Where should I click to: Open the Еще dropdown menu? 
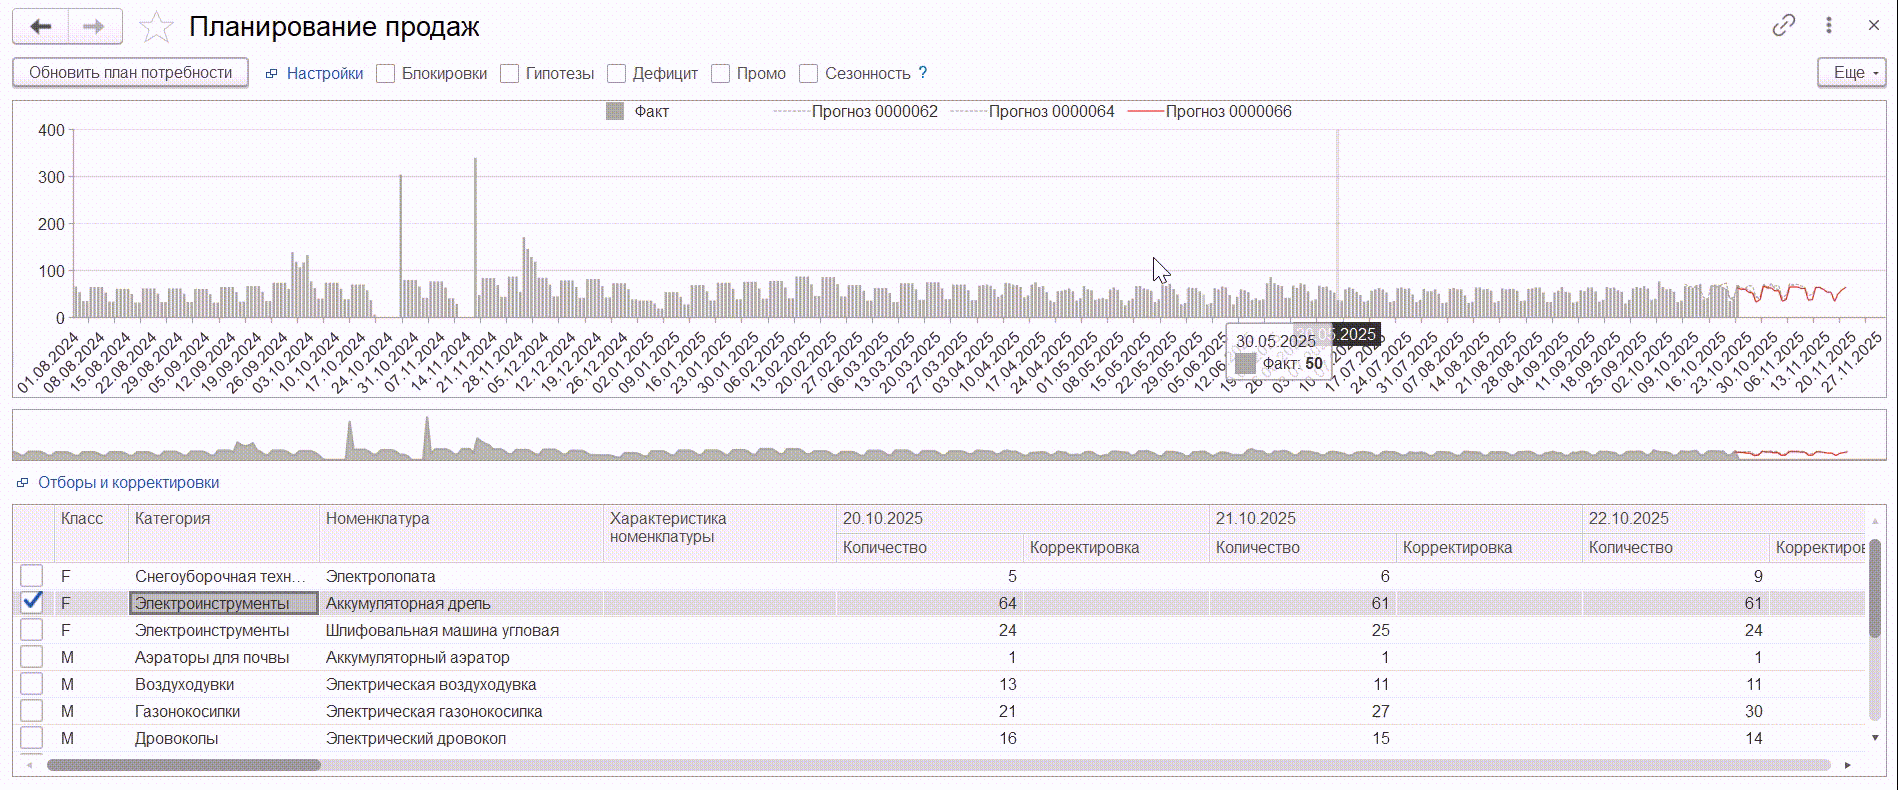(x=1851, y=73)
